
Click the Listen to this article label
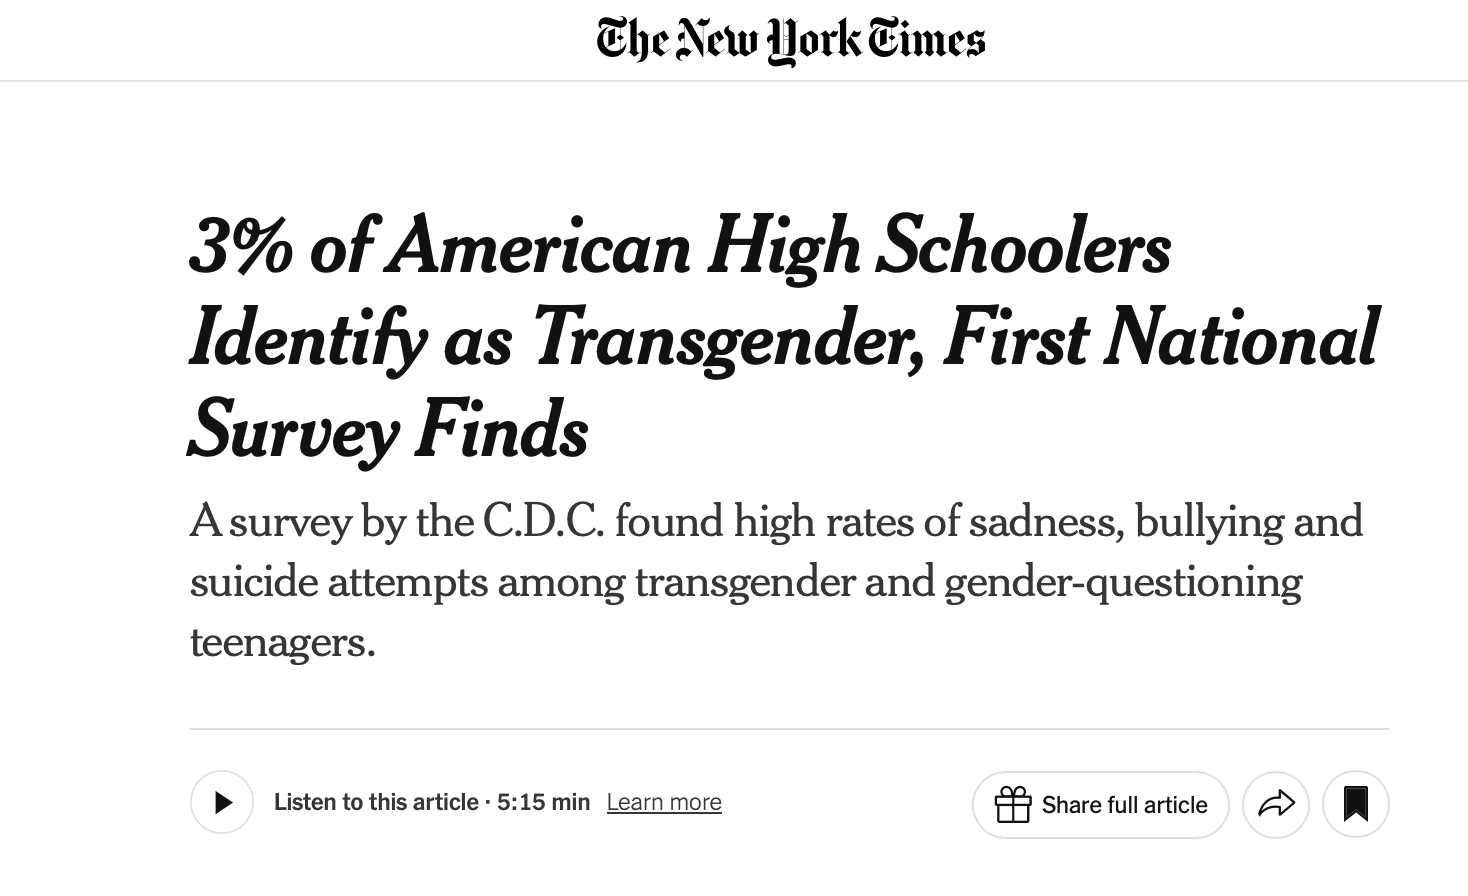tap(376, 802)
